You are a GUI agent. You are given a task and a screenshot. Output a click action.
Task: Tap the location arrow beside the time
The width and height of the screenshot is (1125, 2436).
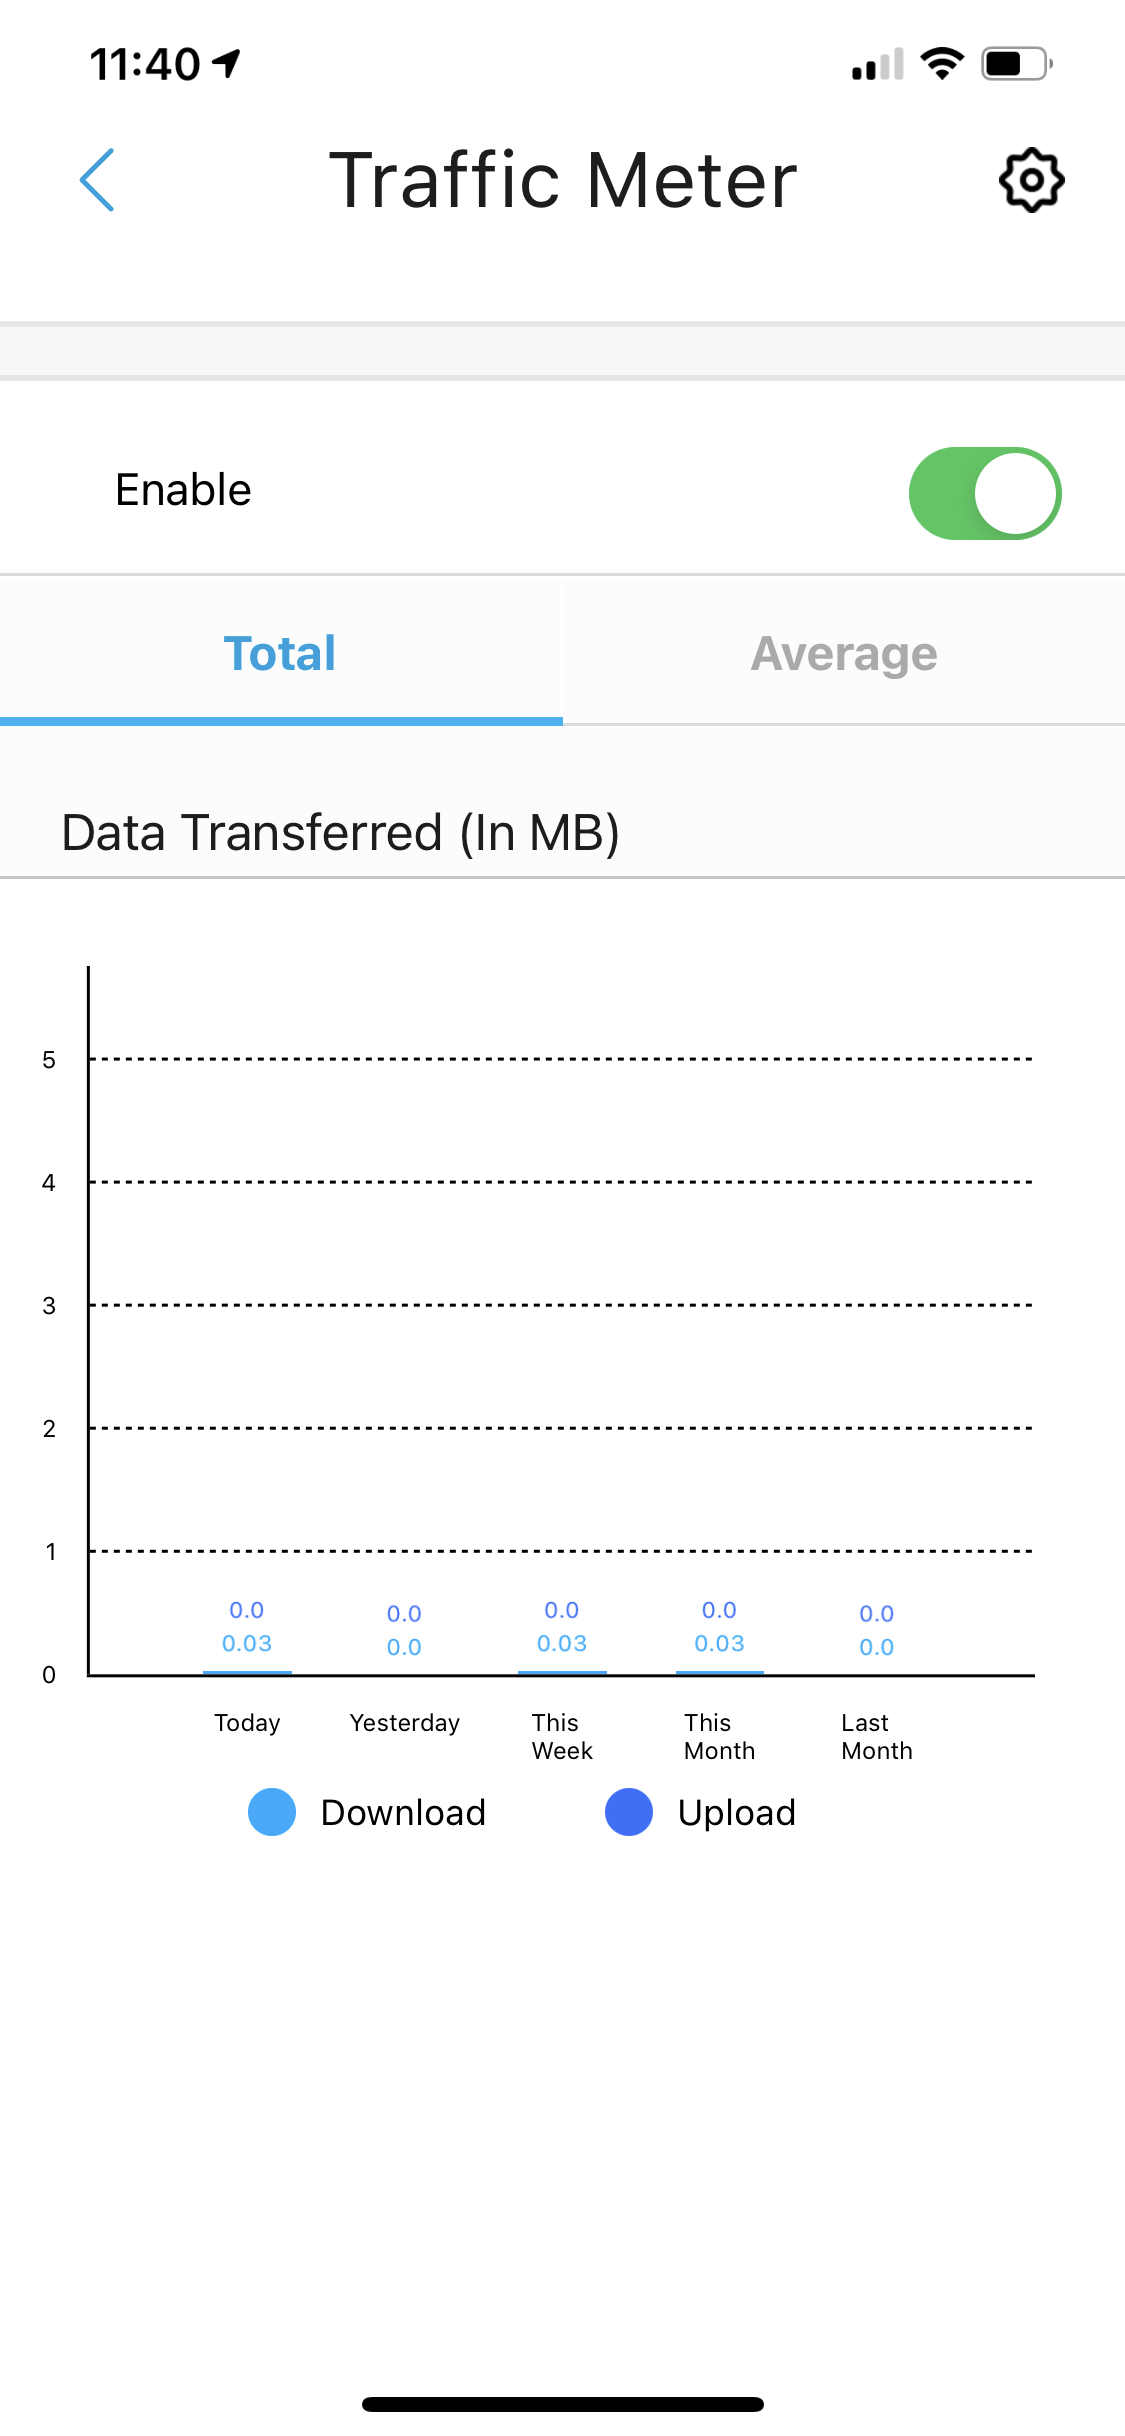click(228, 64)
